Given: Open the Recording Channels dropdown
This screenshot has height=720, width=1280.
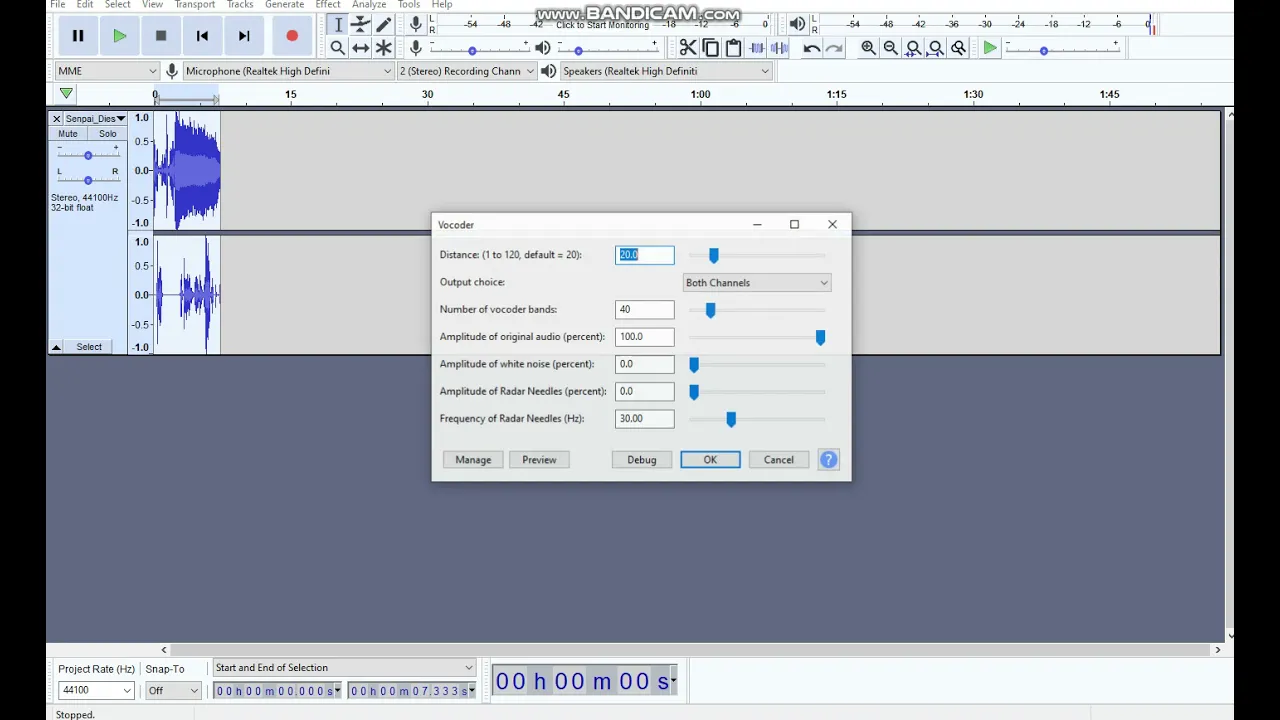Looking at the screenshot, I should 466,71.
